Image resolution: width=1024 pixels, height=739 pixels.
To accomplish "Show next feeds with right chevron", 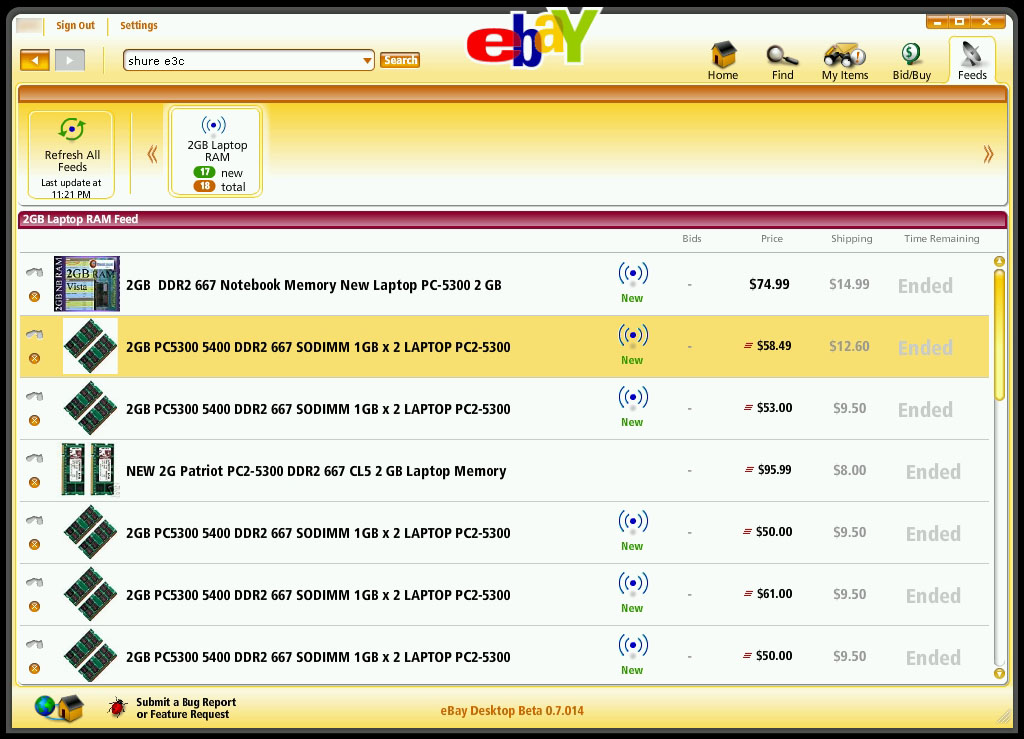I will (x=988, y=155).
